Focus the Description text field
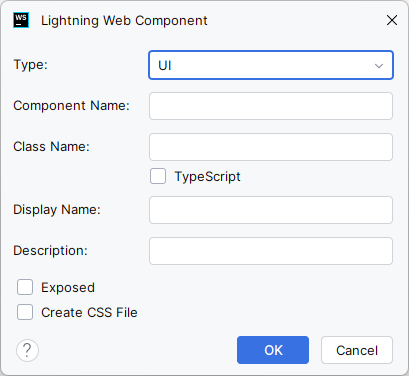This screenshot has height=376, width=409. click(x=271, y=251)
